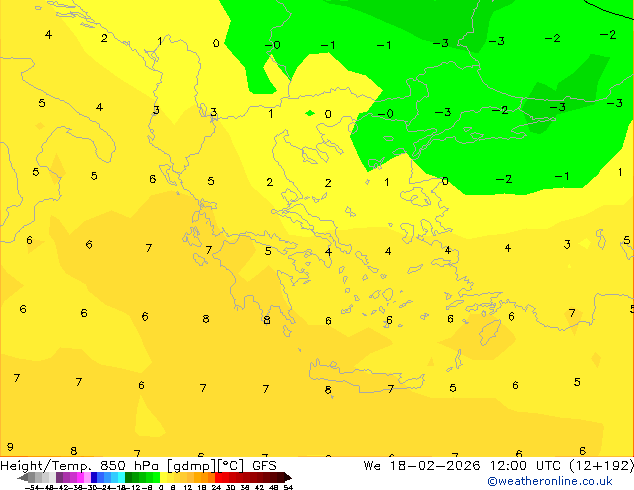Image resolution: width=634 pixels, height=490 pixels.
Task: Click the '850 hPa' level label
Action: pos(129,466)
